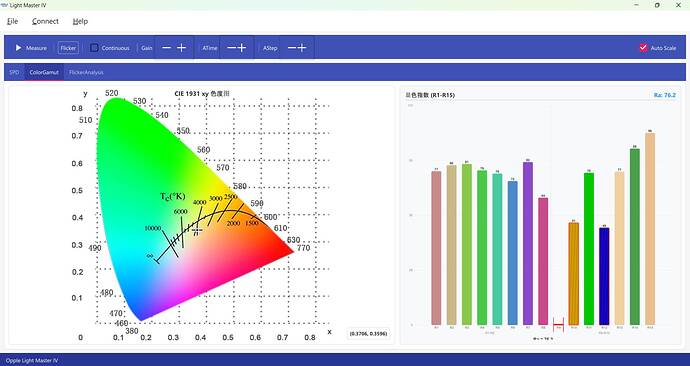Click the CIE 1931 xy chart title
The height and width of the screenshot is (366, 690).
pos(202,94)
